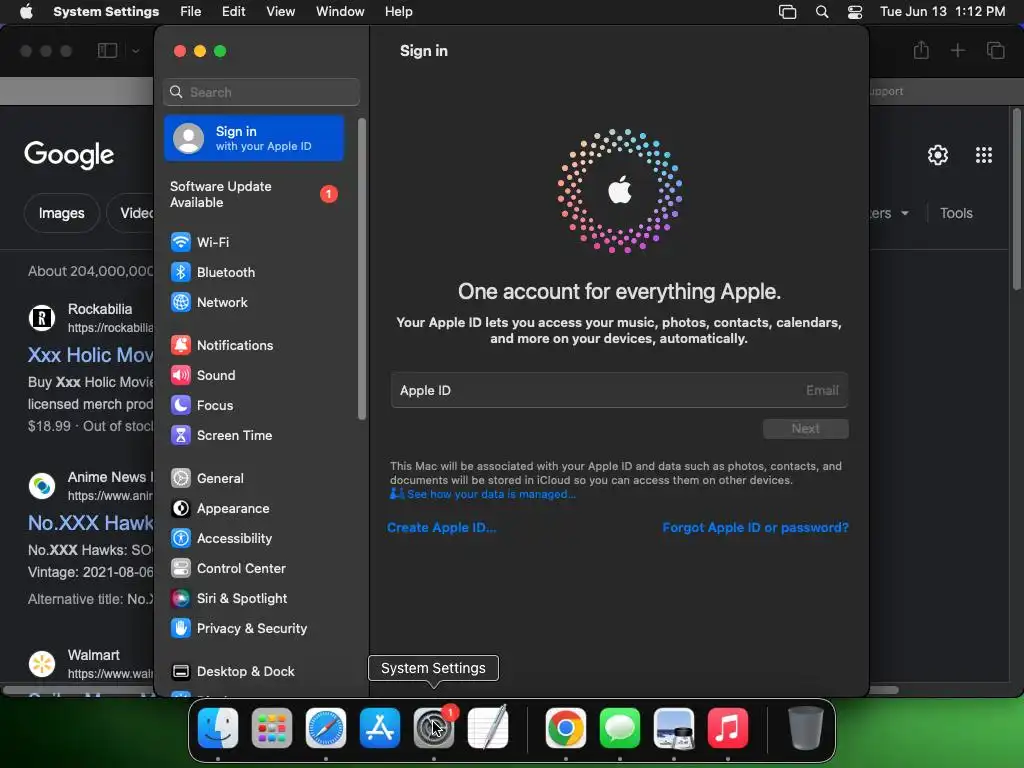The width and height of the screenshot is (1024, 768).
Task: Click Create Apple ID link
Action: coord(441,528)
